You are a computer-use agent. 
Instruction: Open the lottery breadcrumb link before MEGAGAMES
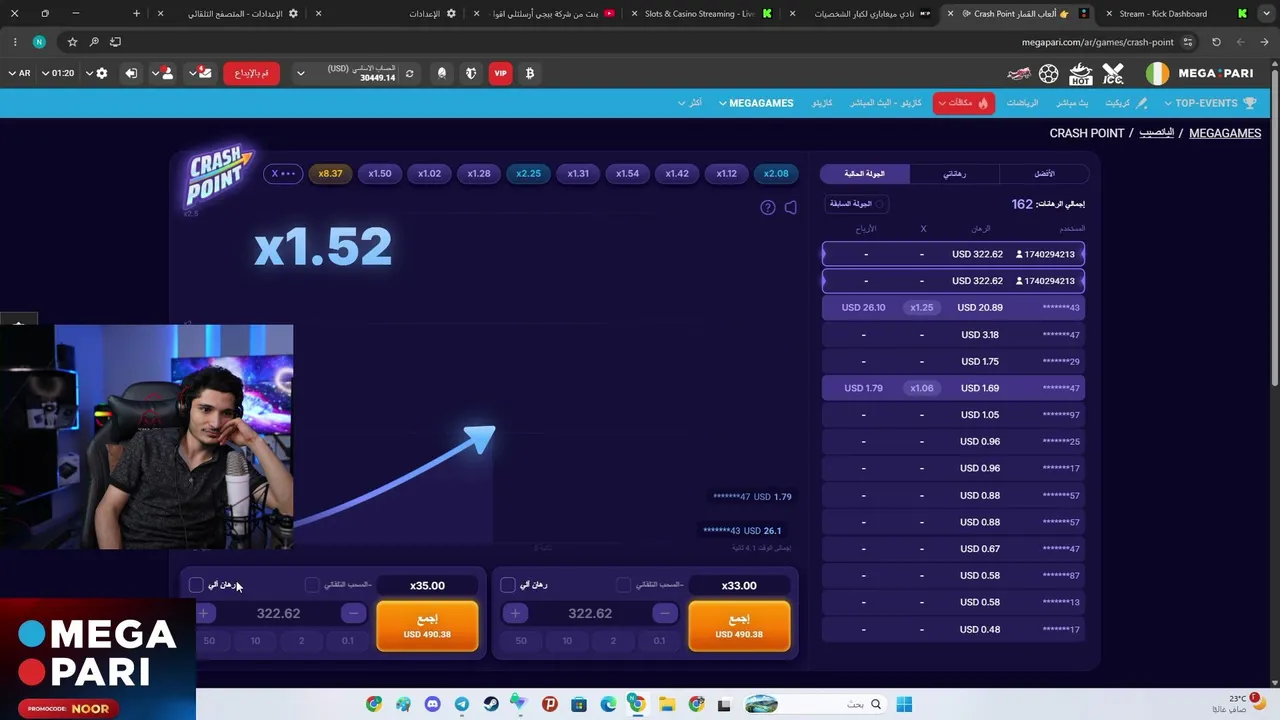click(x=1156, y=133)
